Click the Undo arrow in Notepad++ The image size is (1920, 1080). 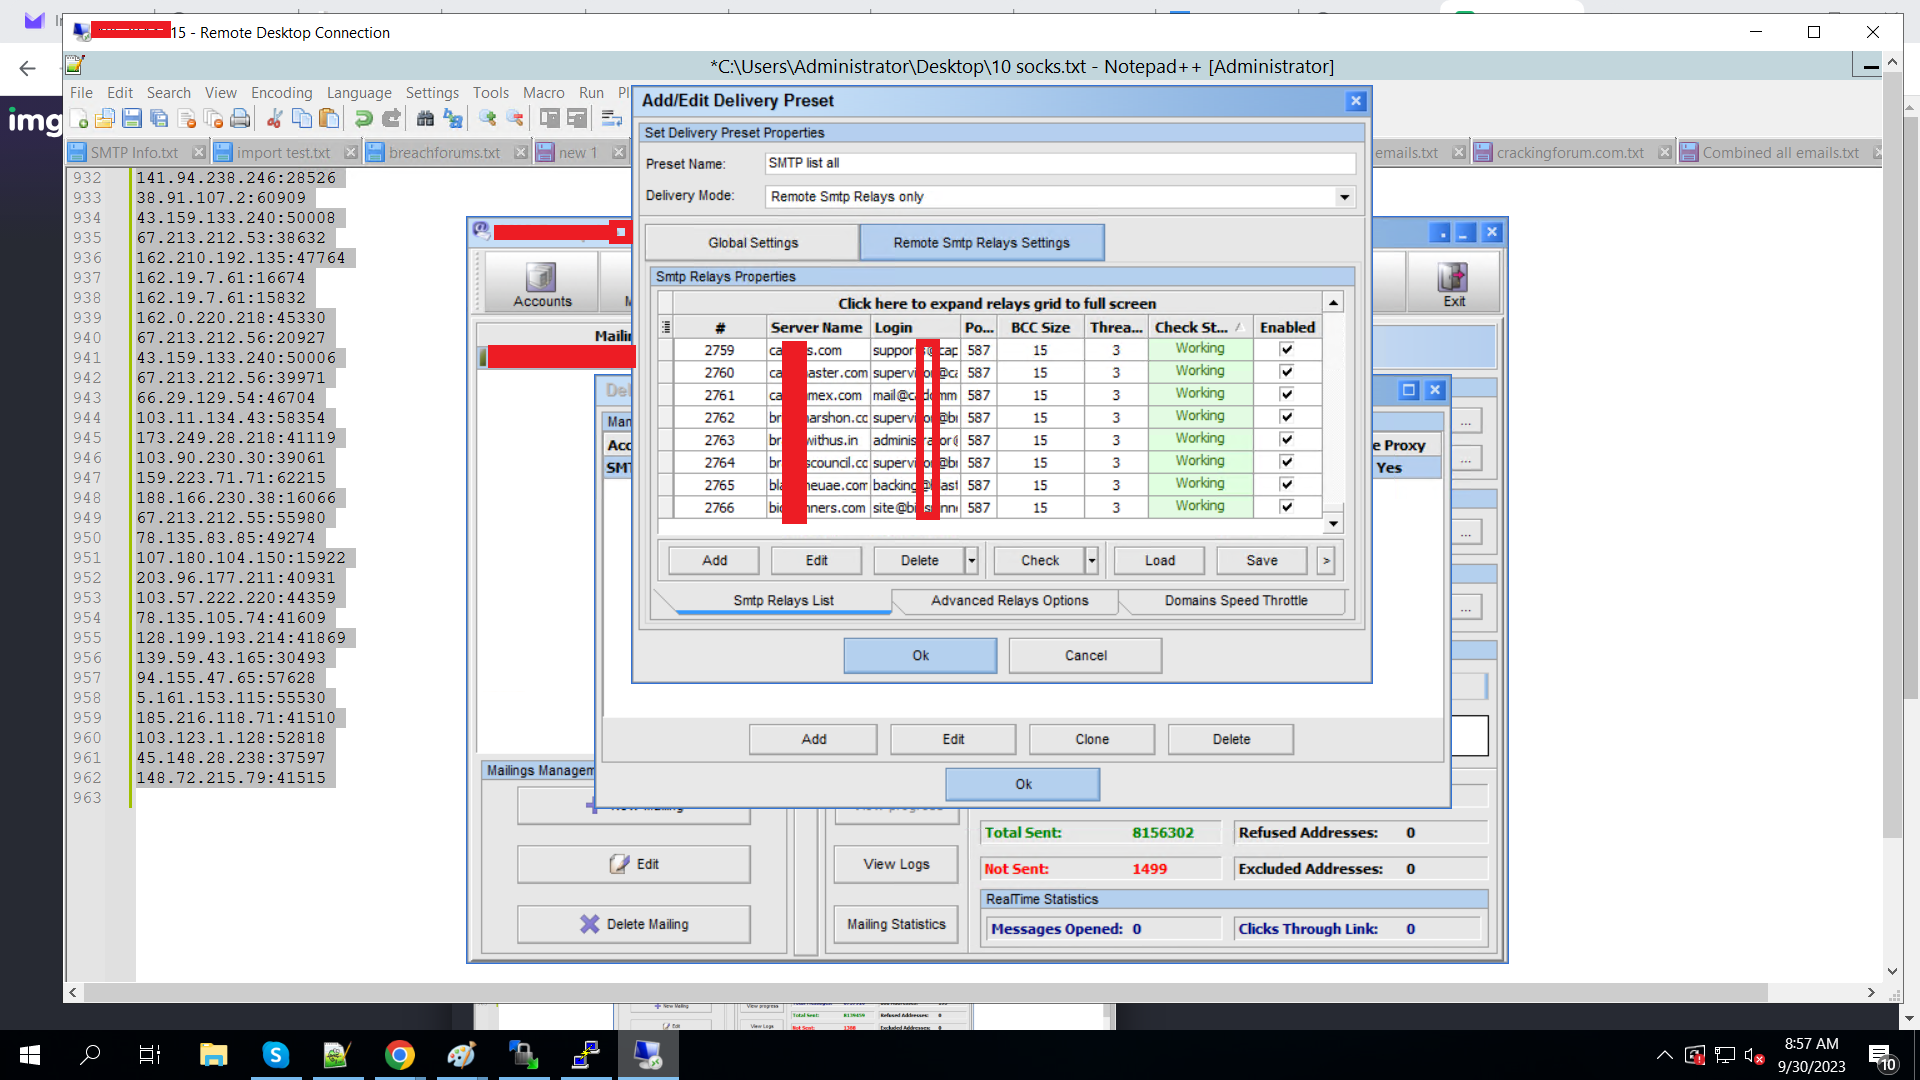(364, 119)
